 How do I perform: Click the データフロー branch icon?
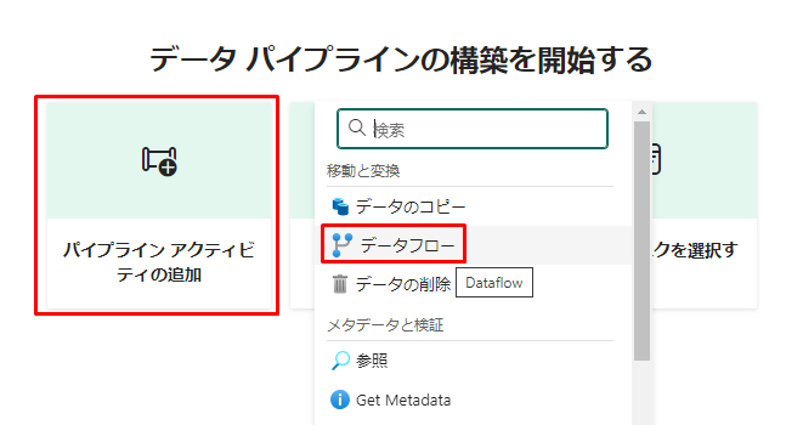(x=340, y=245)
